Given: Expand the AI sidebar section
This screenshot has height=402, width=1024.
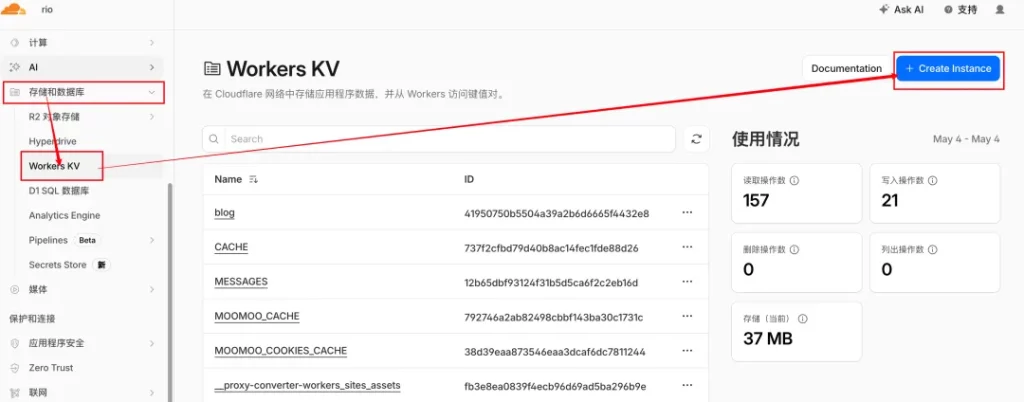Looking at the screenshot, I should tap(82, 67).
